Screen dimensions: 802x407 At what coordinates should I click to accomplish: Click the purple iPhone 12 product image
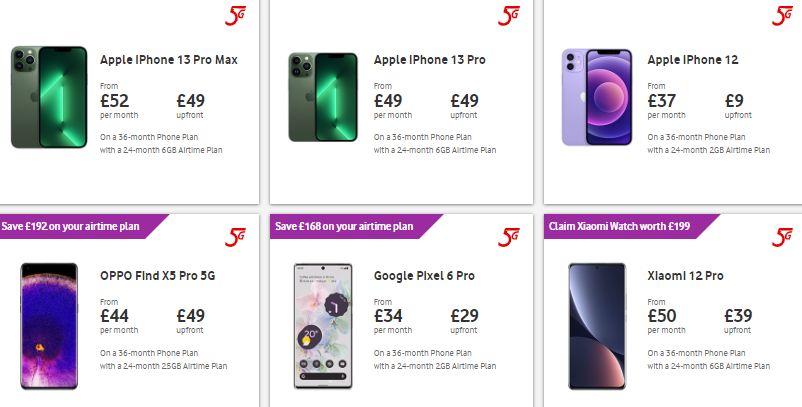596,96
